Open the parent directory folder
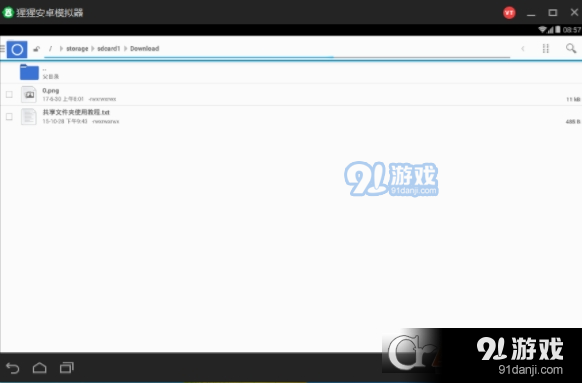 [29, 72]
